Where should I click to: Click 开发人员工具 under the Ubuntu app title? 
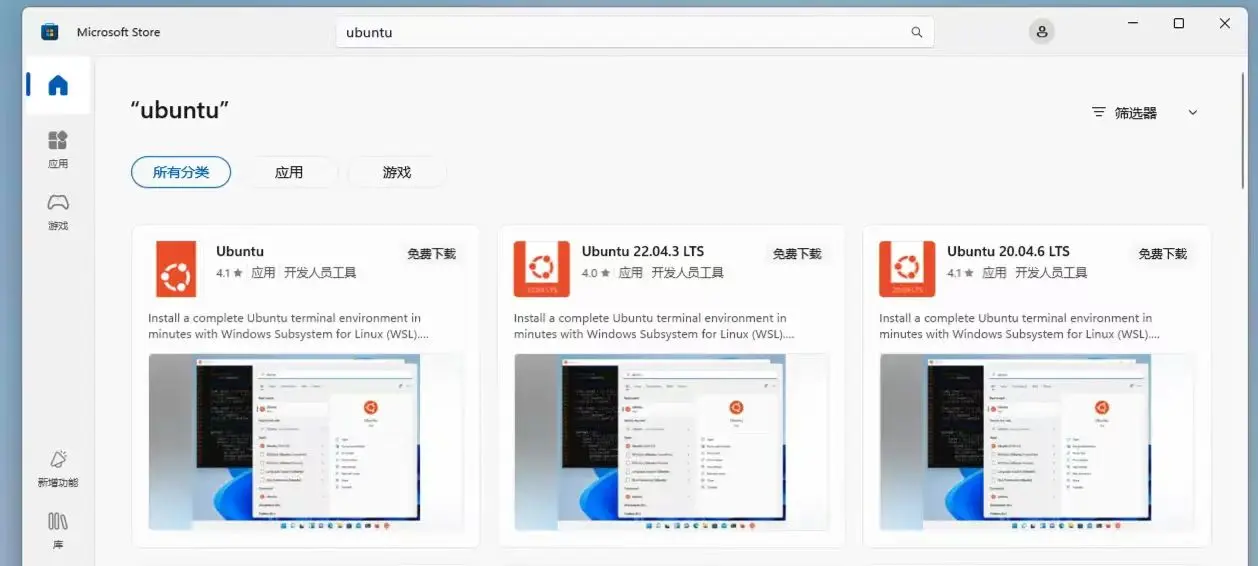coord(320,272)
